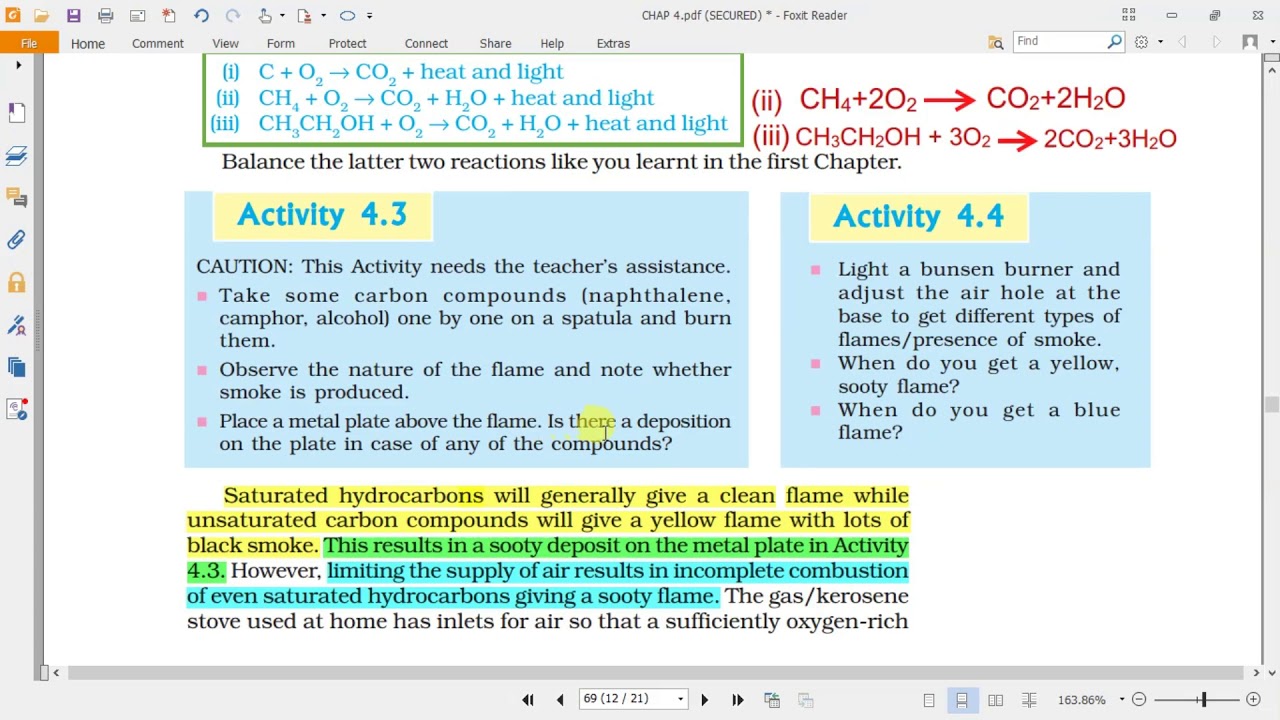
Task: Open the Bookmarks panel in the sidebar
Action: coord(17,112)
